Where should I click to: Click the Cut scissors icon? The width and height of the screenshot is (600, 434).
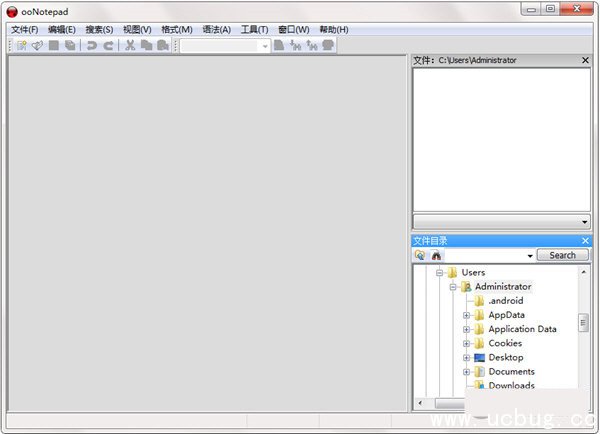coord(130,46)
